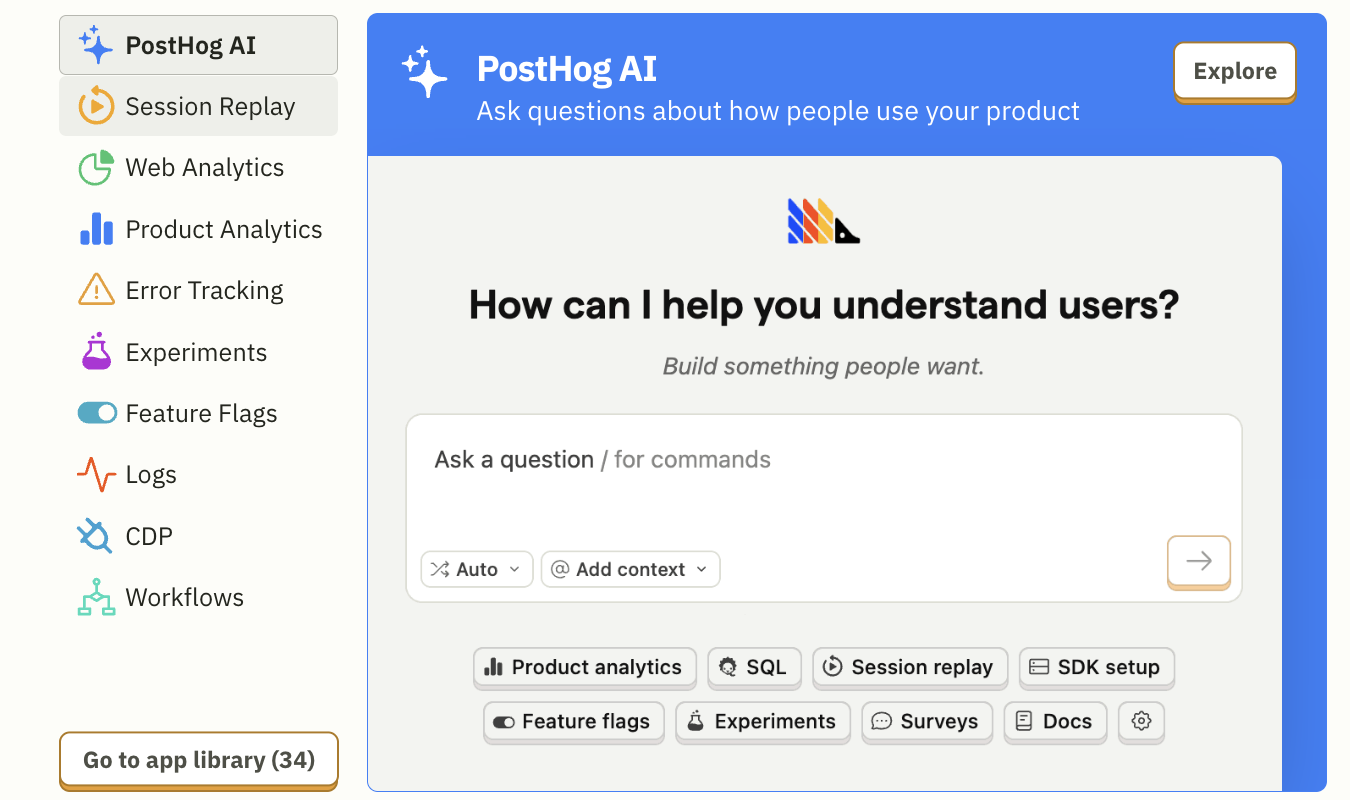Select the SQL shortcut chip
Image resolution: width=1350 pixels, height=800 pixels.
pos(754,667)
